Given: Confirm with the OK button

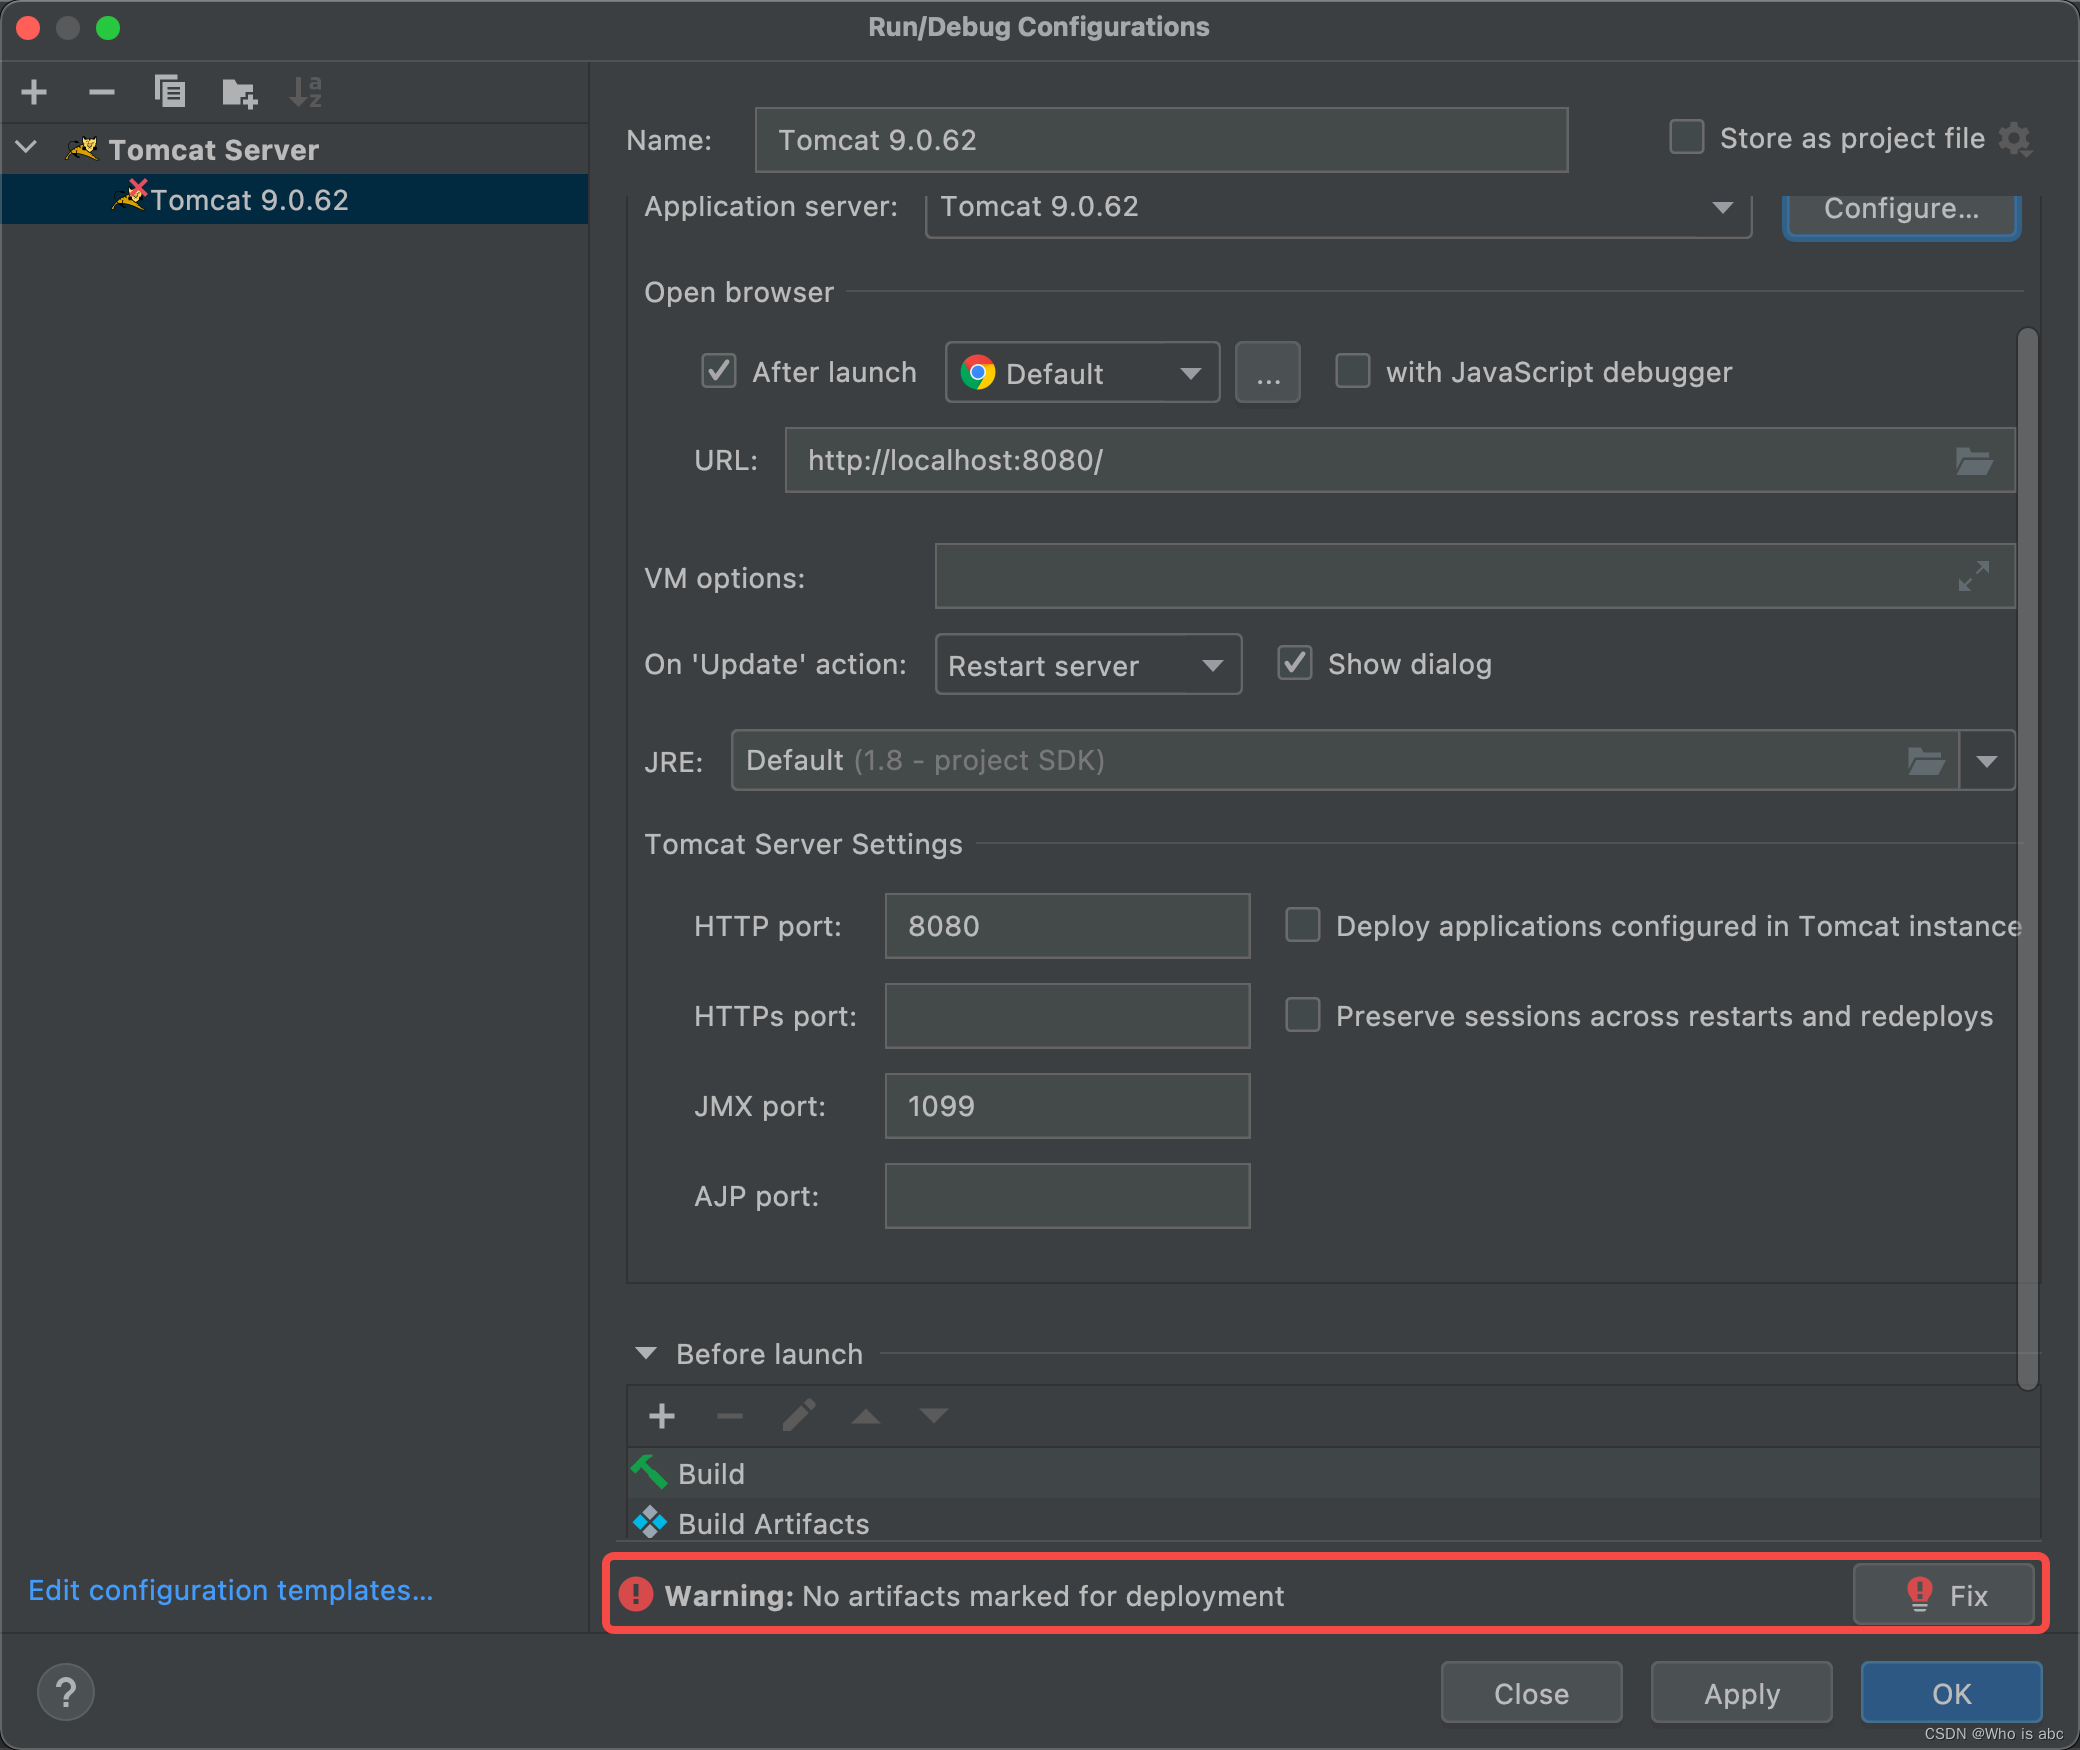Looking at the screenshot, I should pos(1951,1692).
